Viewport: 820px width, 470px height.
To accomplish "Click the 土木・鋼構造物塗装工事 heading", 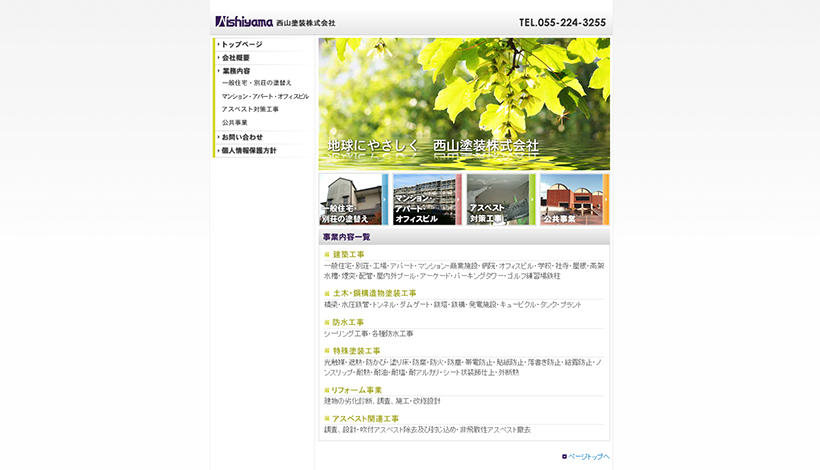I will (x=374, y=293).
